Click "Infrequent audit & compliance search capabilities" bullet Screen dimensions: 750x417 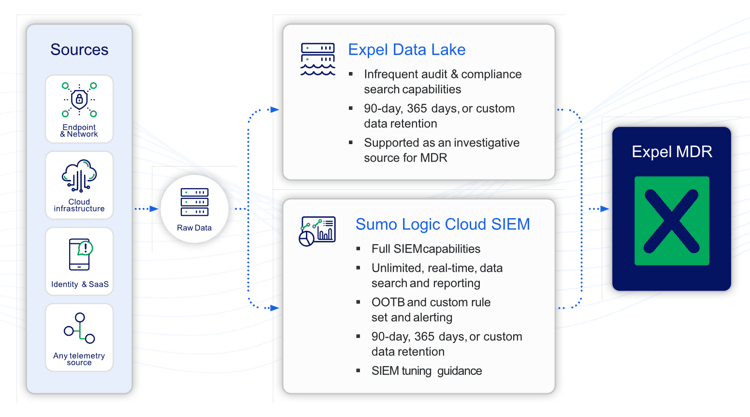pos(442,82)
